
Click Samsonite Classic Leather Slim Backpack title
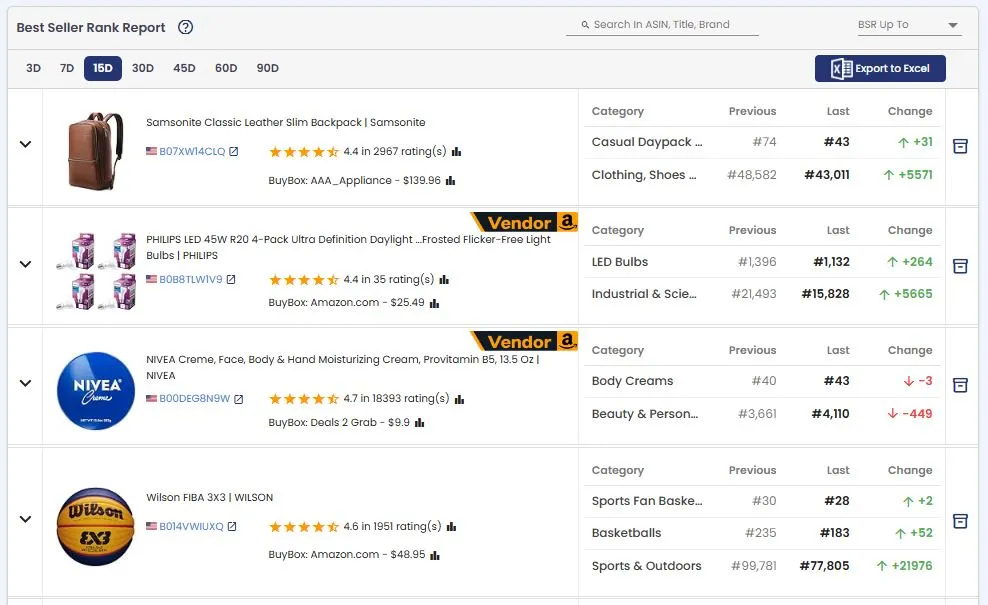click(x=285, y=122)
